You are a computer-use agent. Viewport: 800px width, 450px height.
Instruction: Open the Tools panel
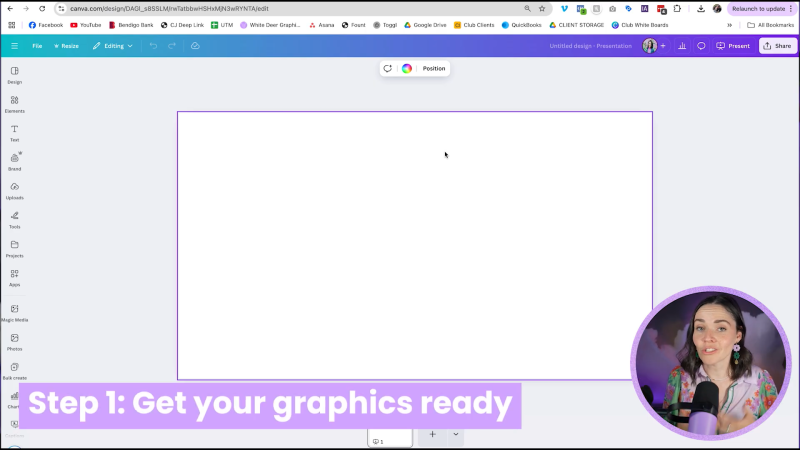[14, 220]
